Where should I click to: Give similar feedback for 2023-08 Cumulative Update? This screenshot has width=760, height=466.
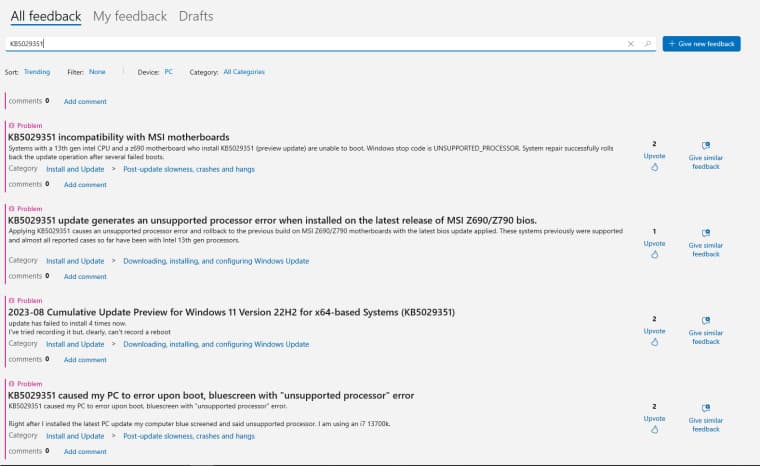(x=706, y=331)
